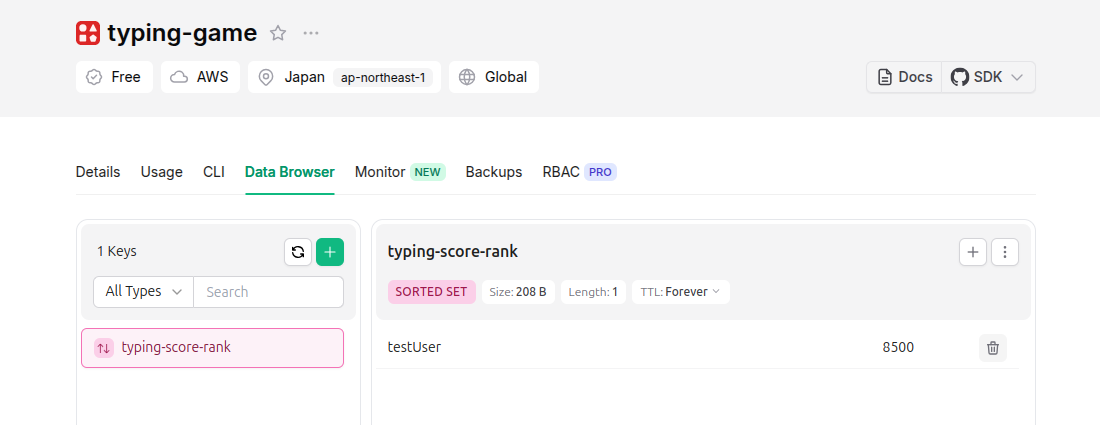Open the three-dot menu beside typing-game title
The width and height of the screenshot is (1100, 425).
click(311, 33)
